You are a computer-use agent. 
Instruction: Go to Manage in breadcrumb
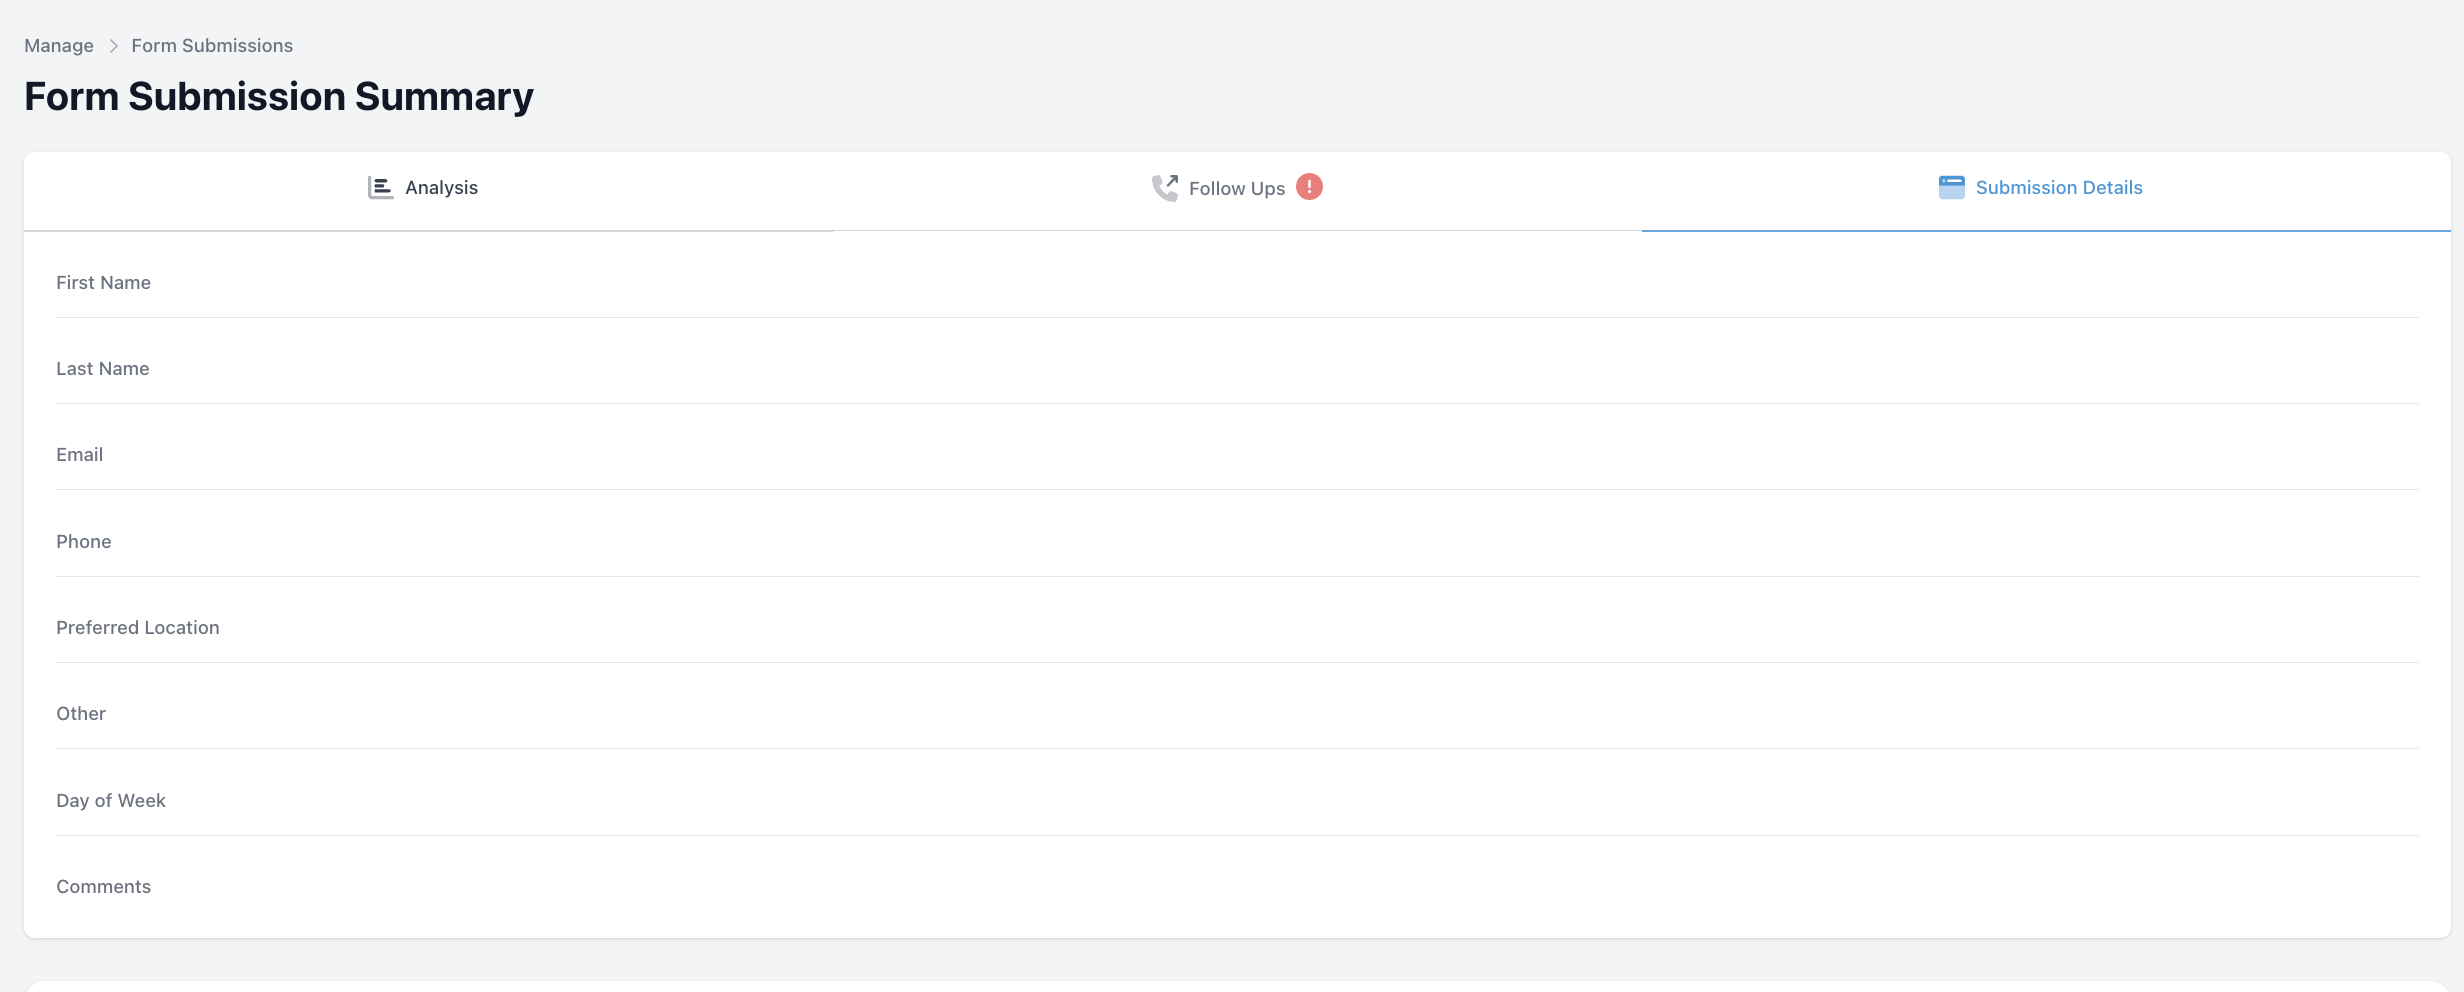[59, 46]
